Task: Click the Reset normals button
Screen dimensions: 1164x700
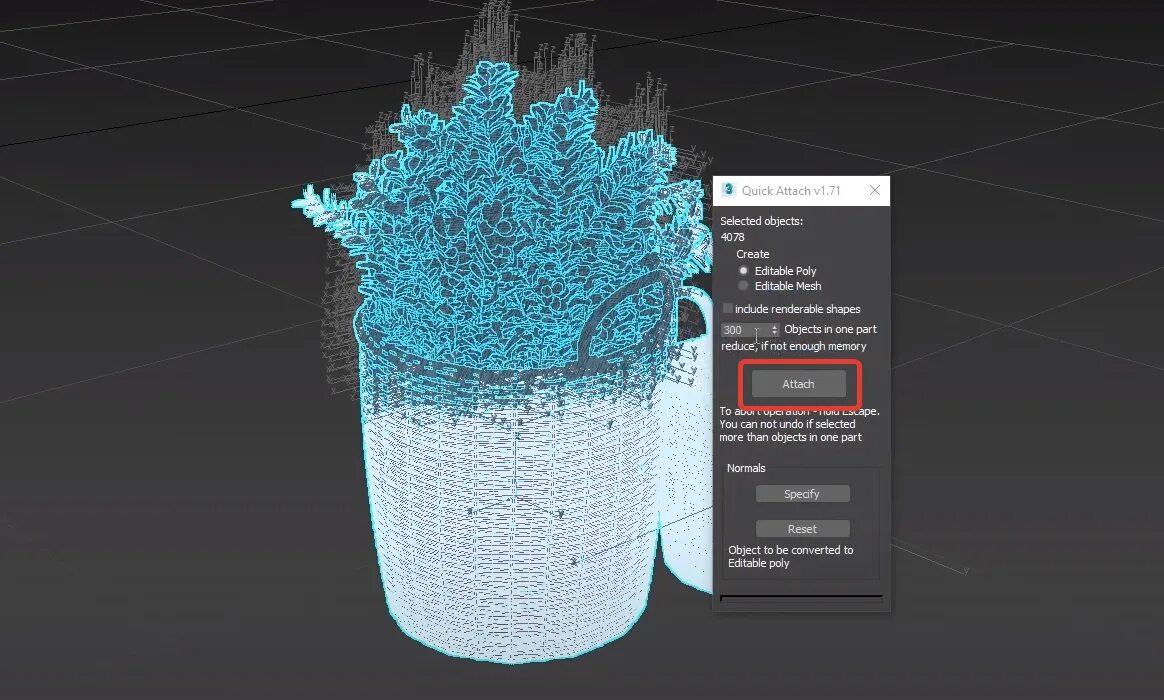Action: click(x=802, y=529)
